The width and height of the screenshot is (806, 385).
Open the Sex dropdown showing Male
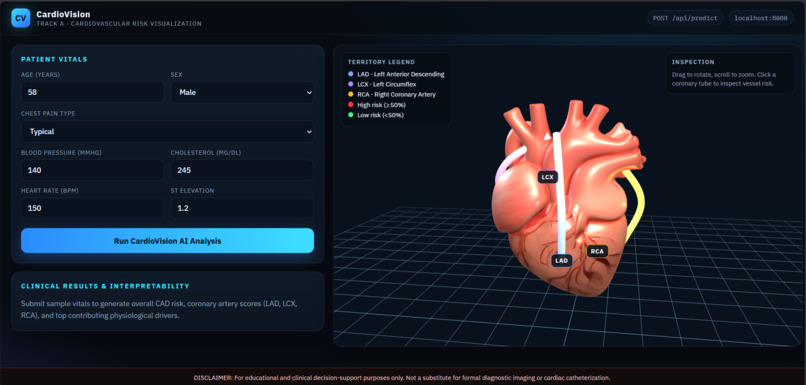(243, 93)
